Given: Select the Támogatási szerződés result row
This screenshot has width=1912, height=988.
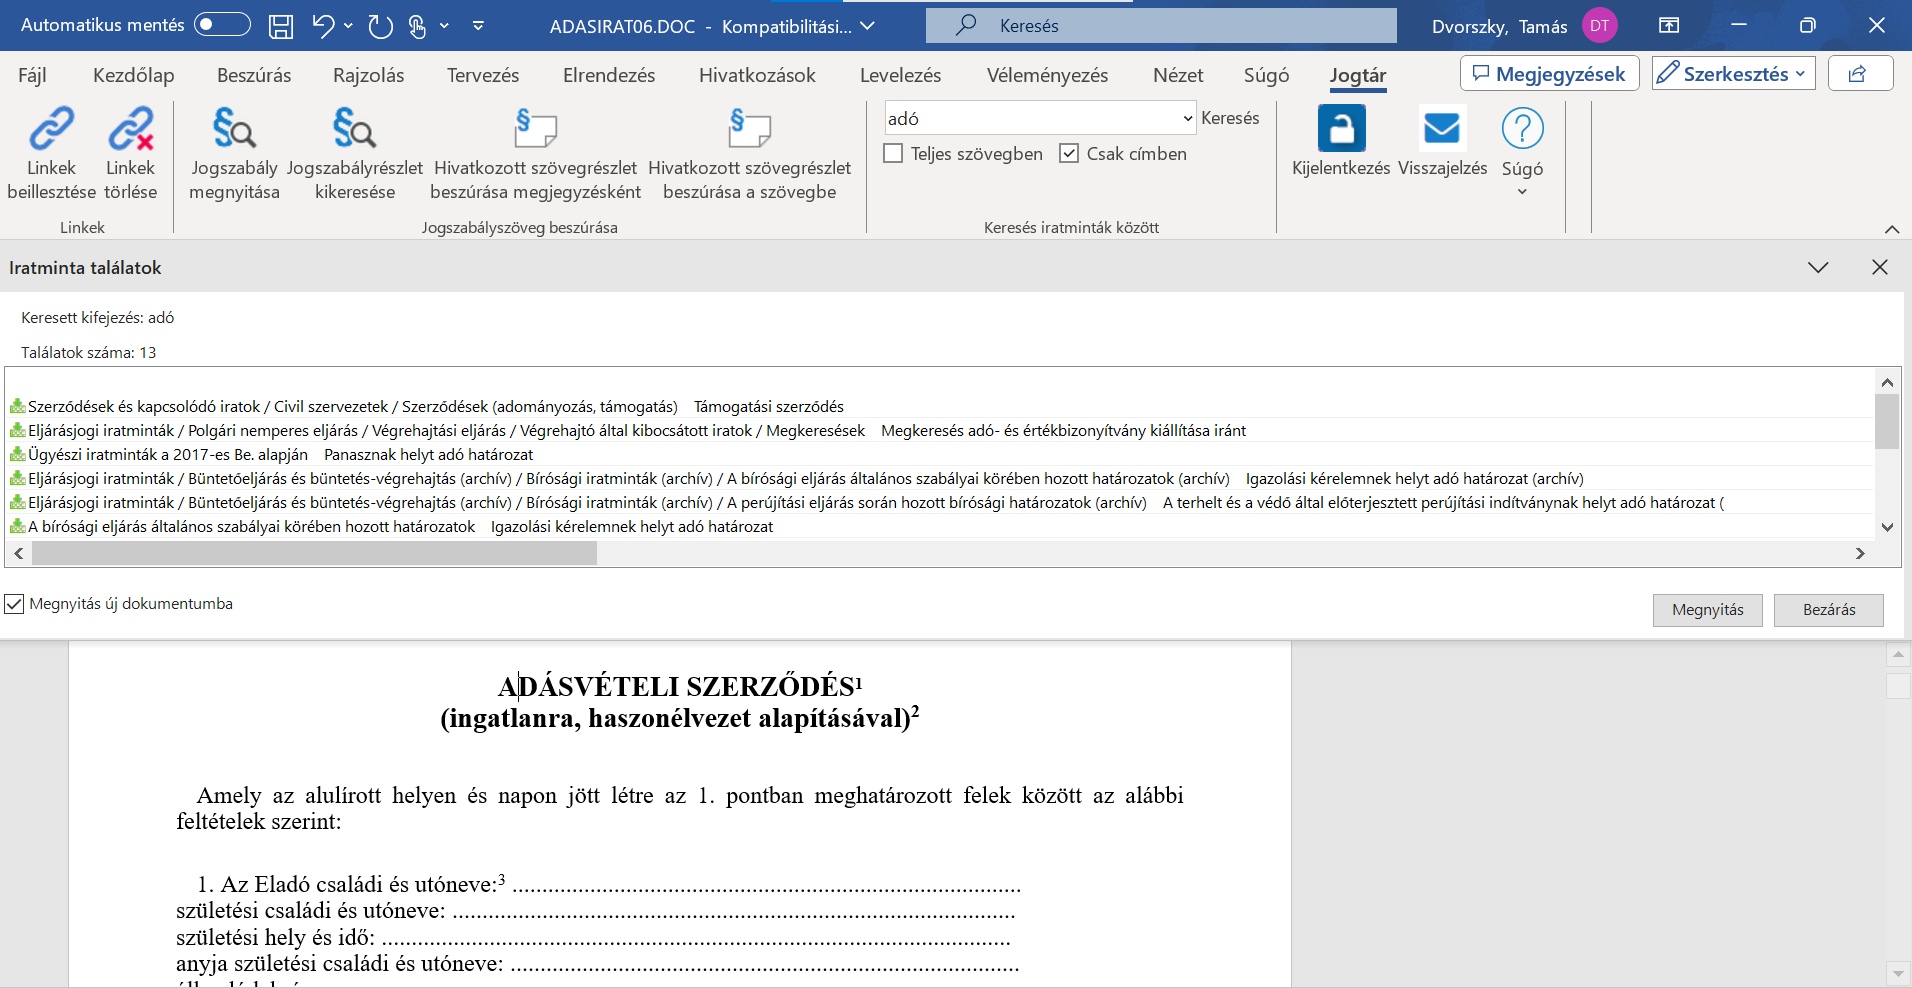Looking at the screenshot, I should coord(768,407).
